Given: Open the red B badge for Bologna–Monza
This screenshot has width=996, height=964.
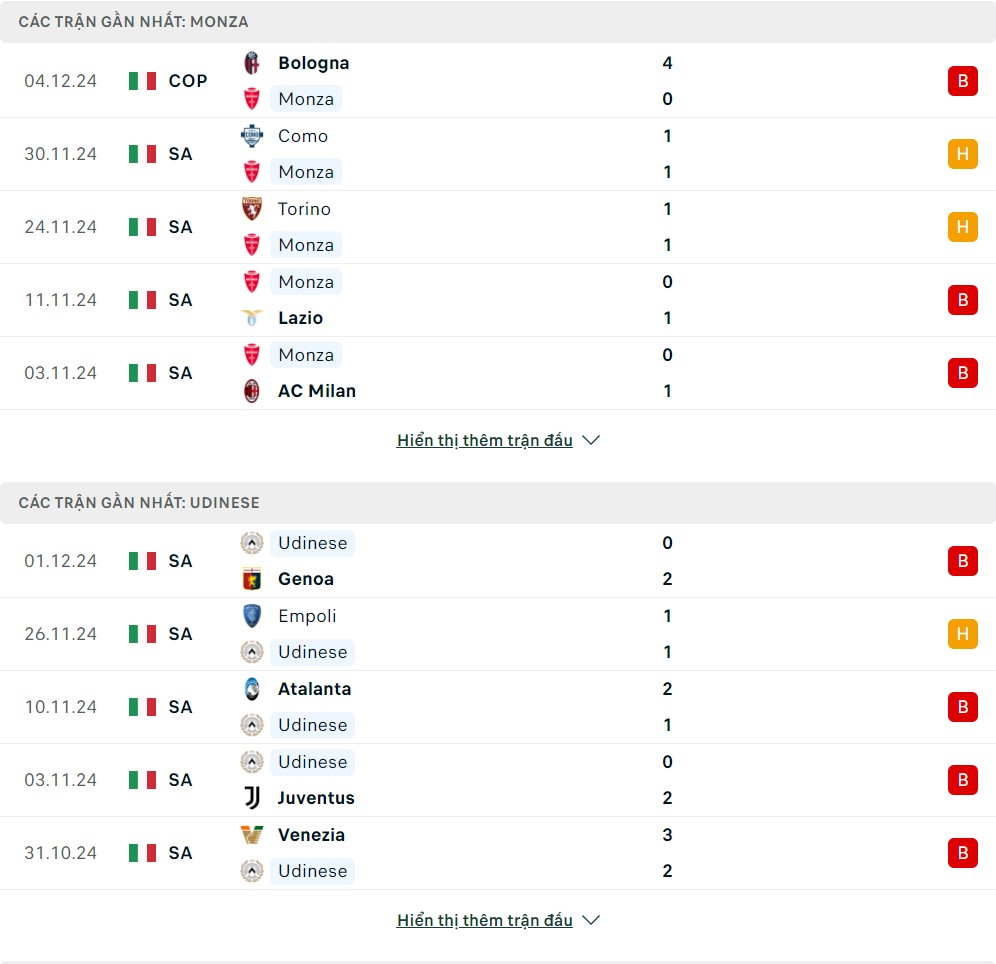Looking at the screenshot, I should [962, 81].
